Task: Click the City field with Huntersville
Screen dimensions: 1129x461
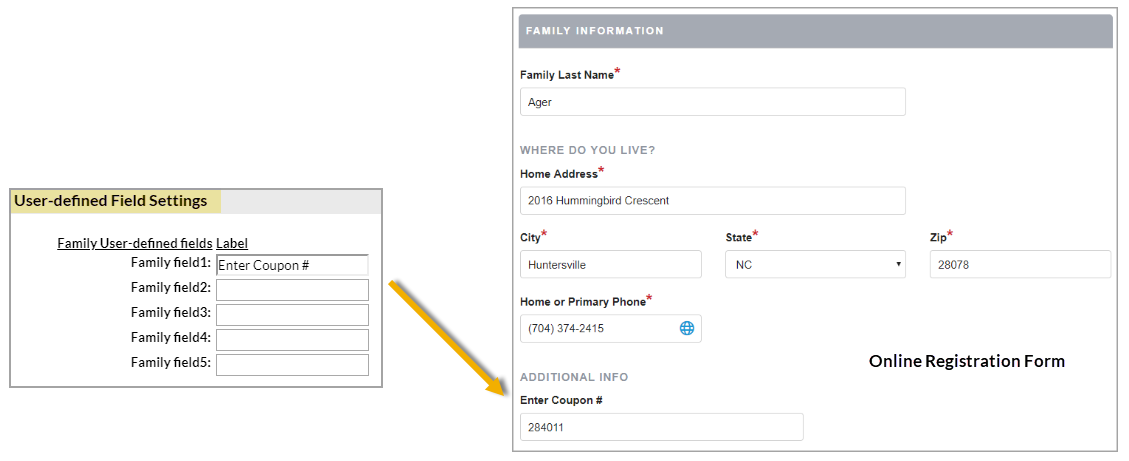Action: pos(610,265)
